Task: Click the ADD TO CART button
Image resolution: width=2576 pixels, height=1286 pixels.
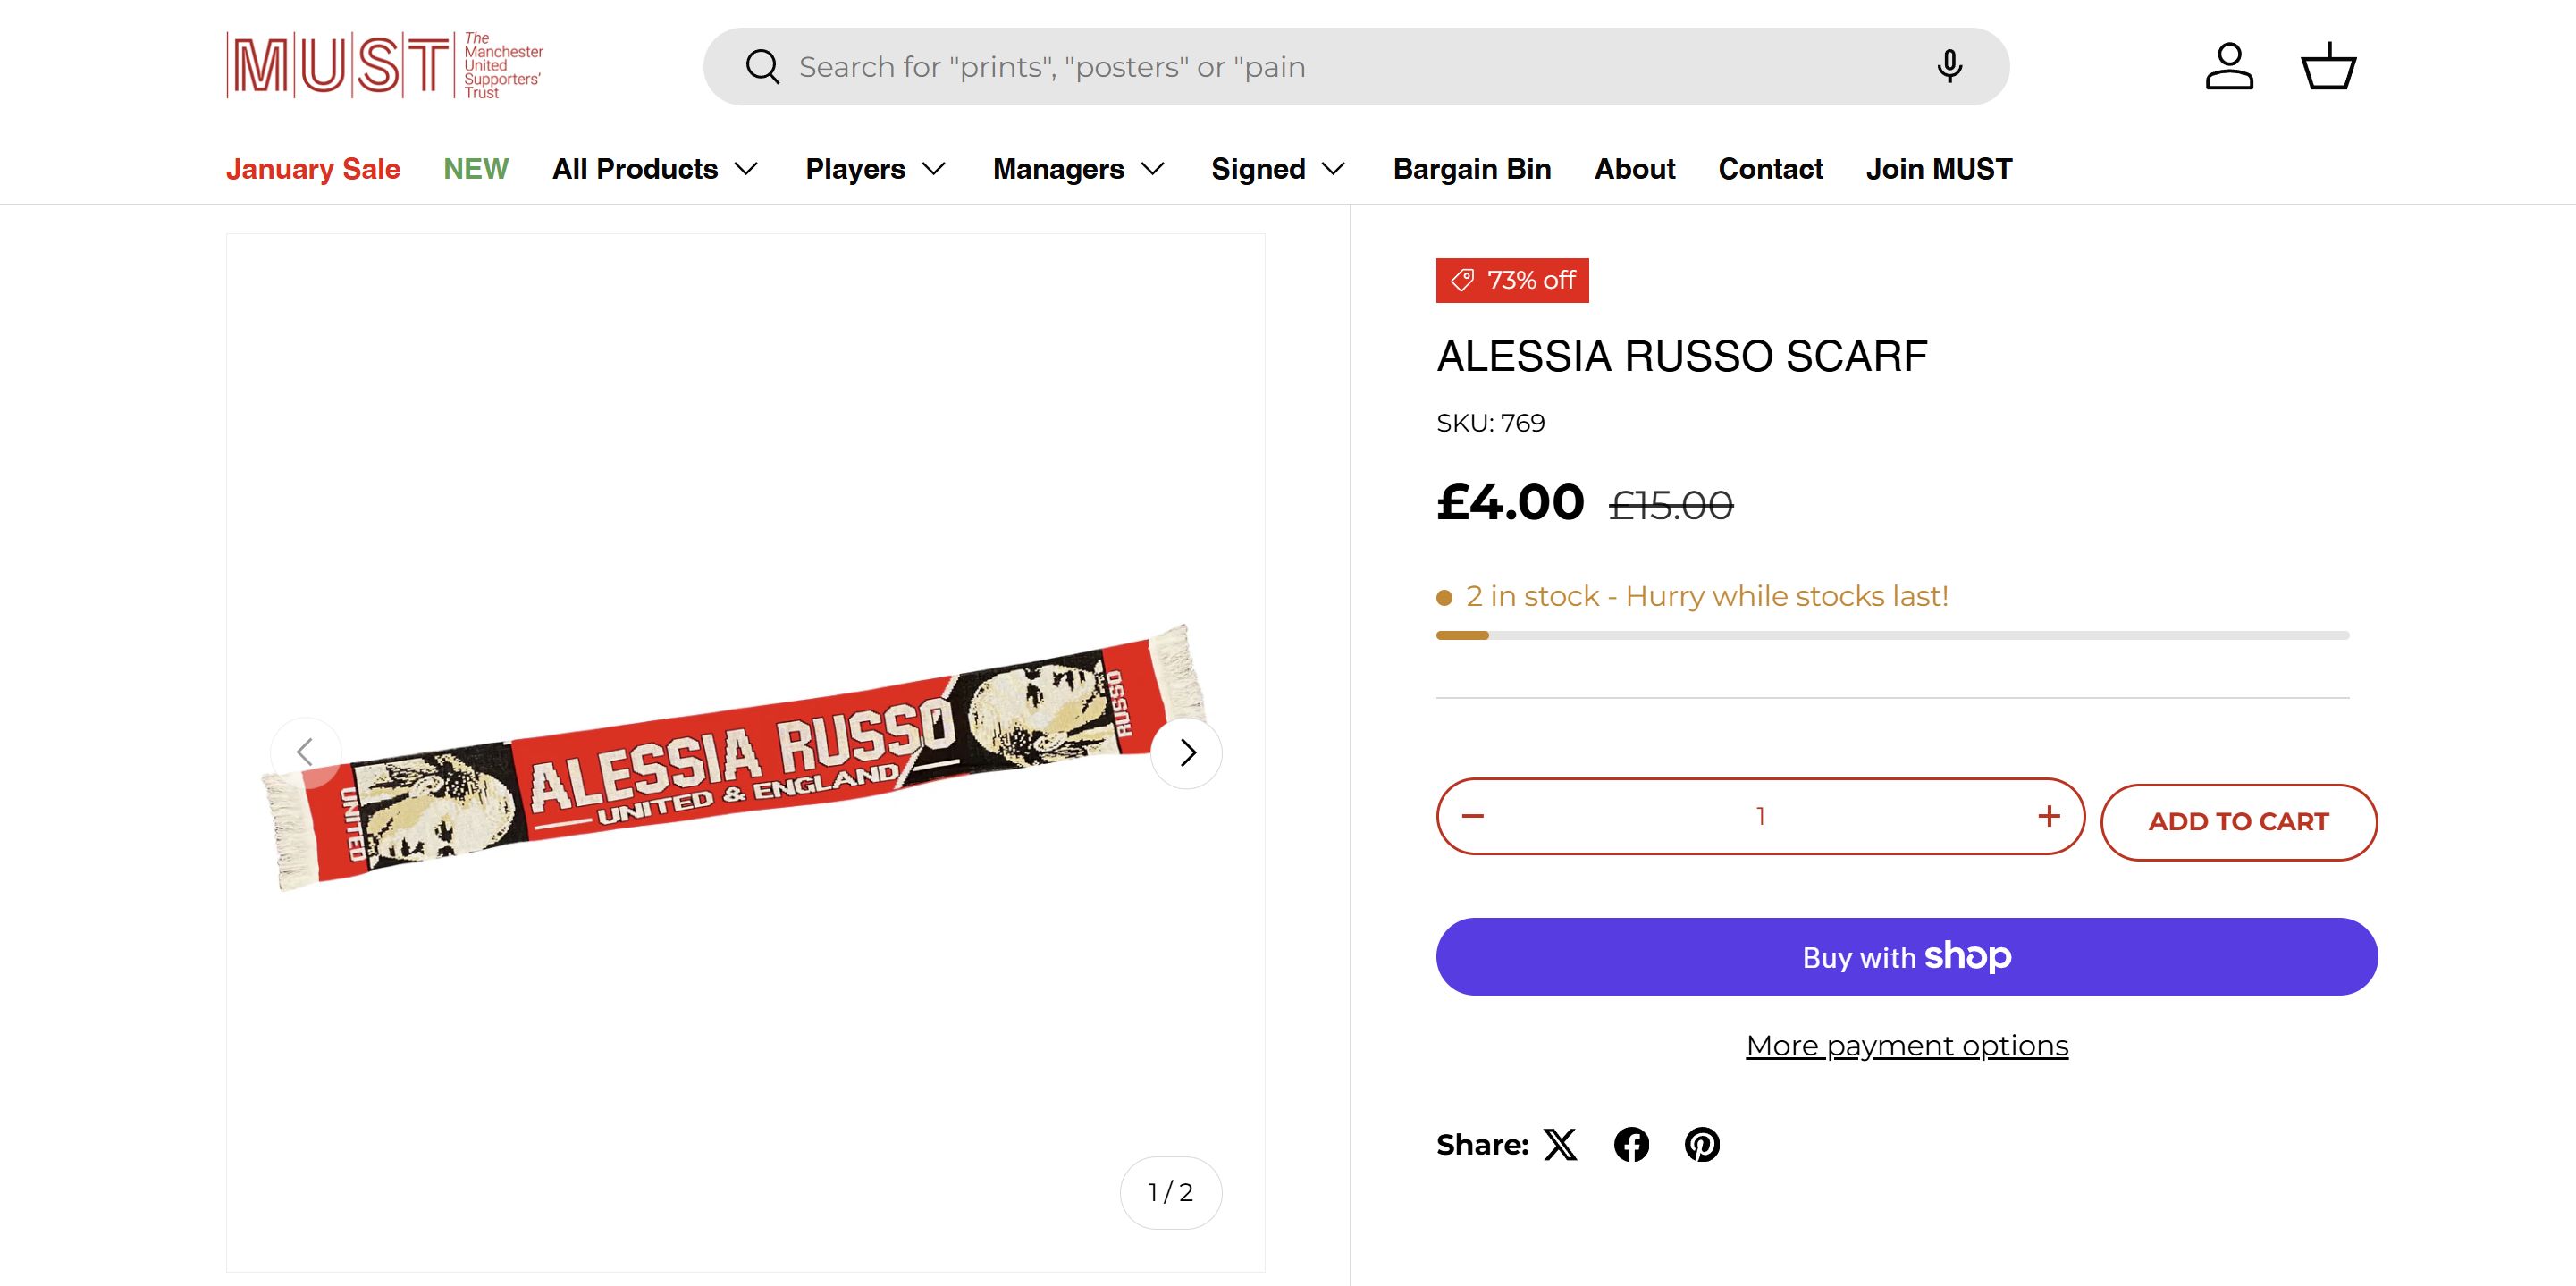Action: (x=2238, y=822)
